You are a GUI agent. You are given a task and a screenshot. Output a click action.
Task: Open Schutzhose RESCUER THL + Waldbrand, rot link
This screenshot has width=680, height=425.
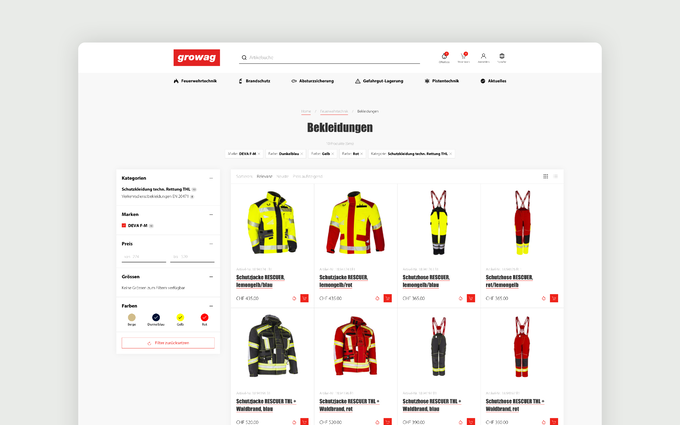click(515, 405)
